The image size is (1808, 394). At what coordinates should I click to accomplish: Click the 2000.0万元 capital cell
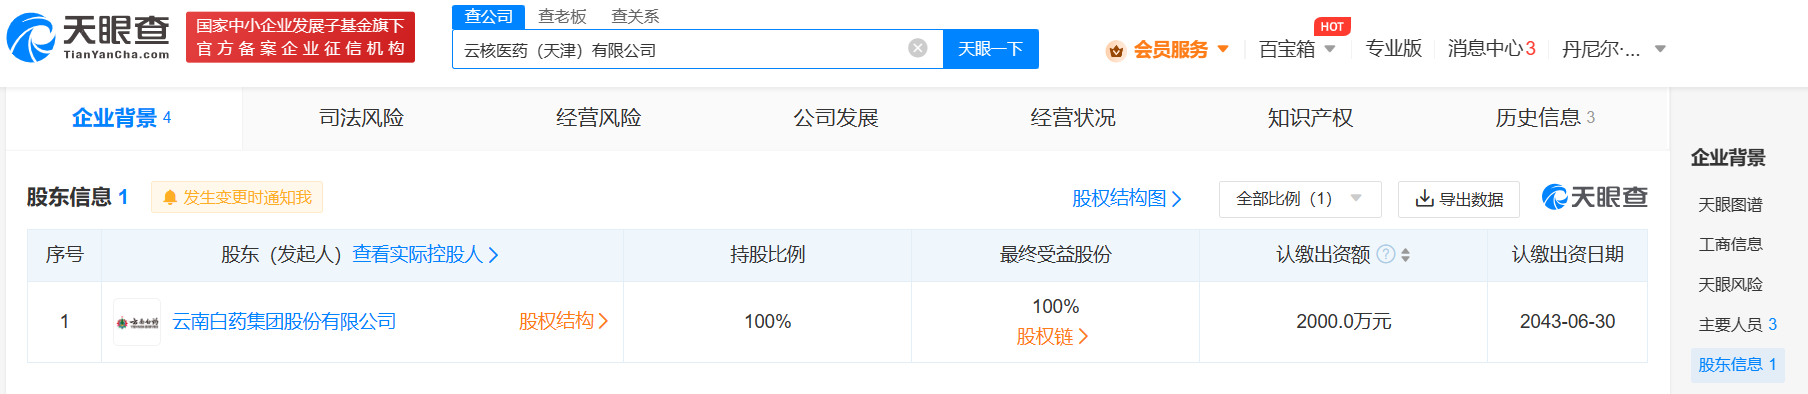[x=1343, y=321]
